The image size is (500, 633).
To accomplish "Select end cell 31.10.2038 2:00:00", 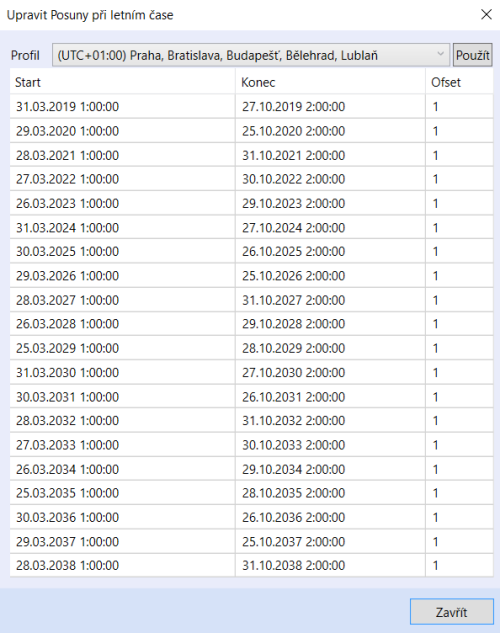I will point(330,565).
